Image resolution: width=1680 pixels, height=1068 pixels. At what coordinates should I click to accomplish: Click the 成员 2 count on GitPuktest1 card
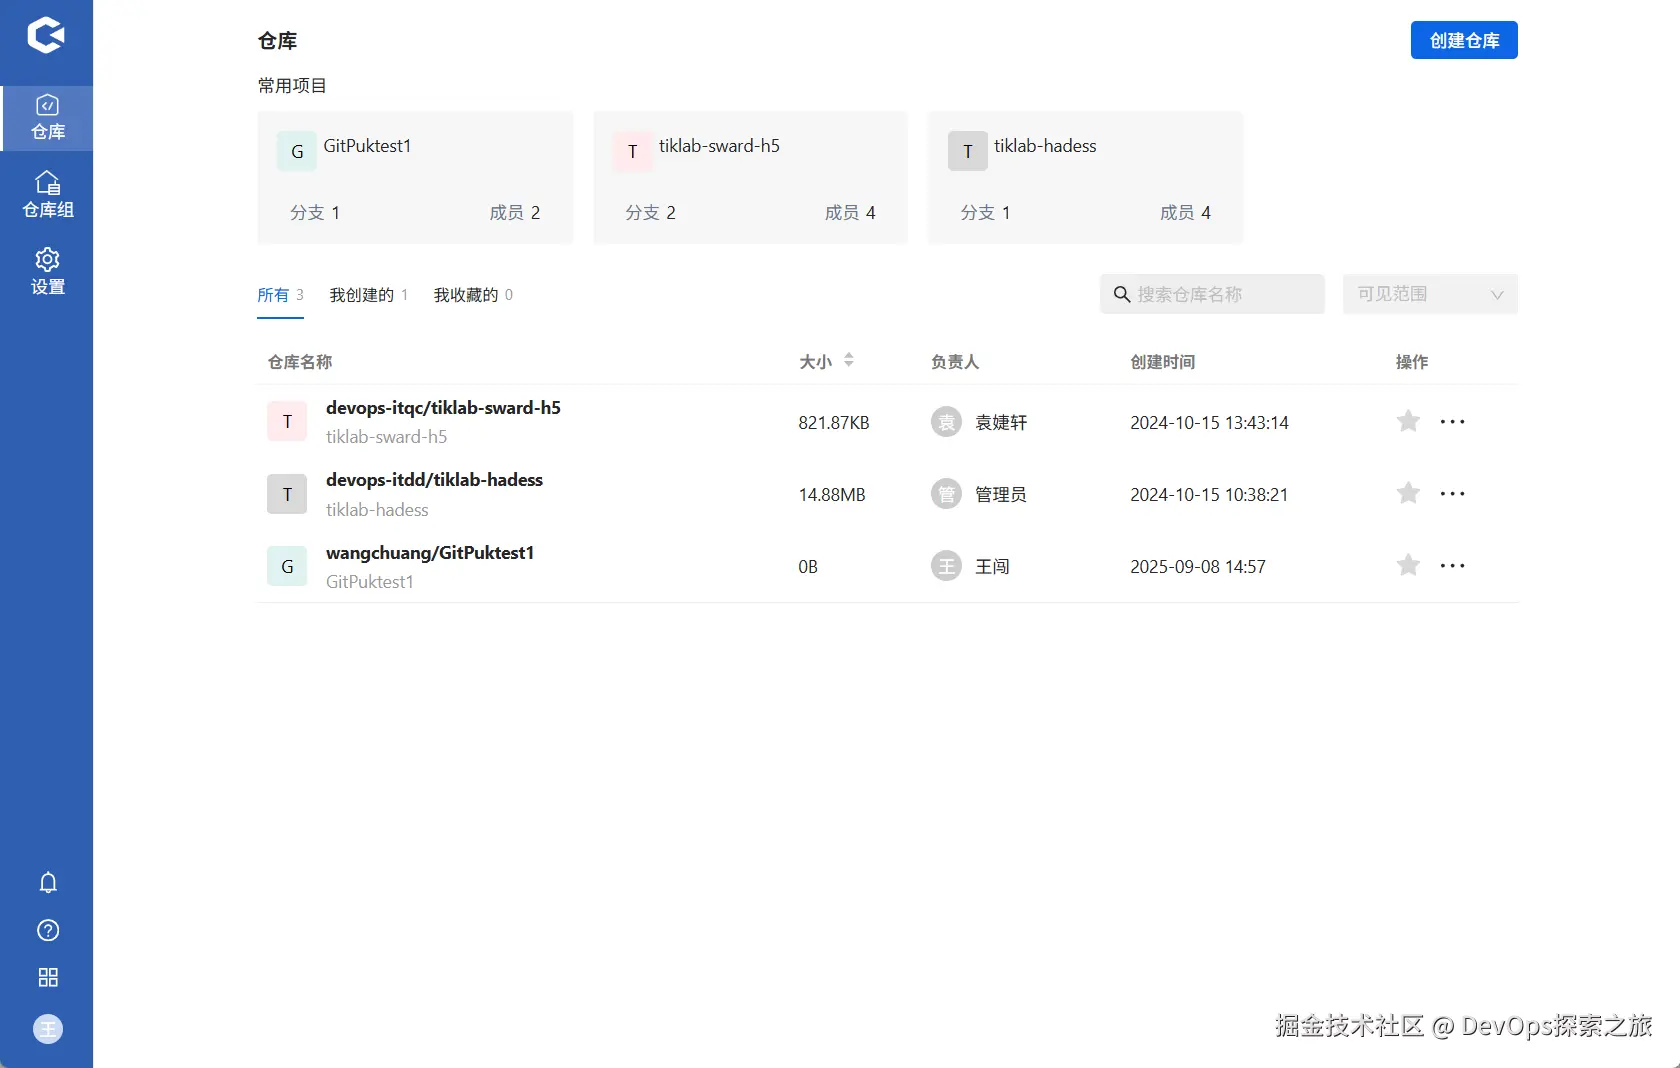pos(515,212)
